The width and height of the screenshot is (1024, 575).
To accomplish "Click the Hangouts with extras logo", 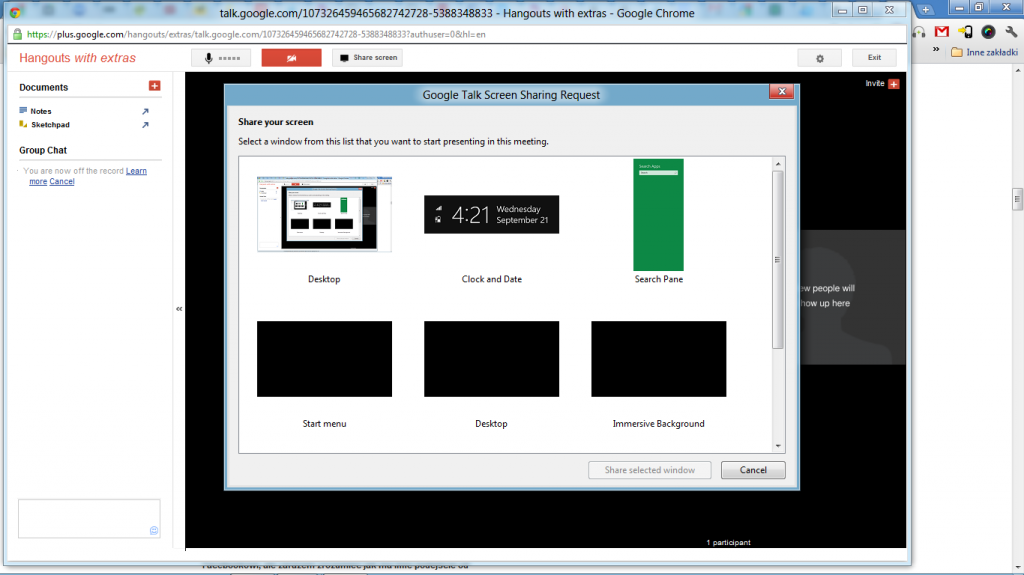I will [x=78, y=58].
